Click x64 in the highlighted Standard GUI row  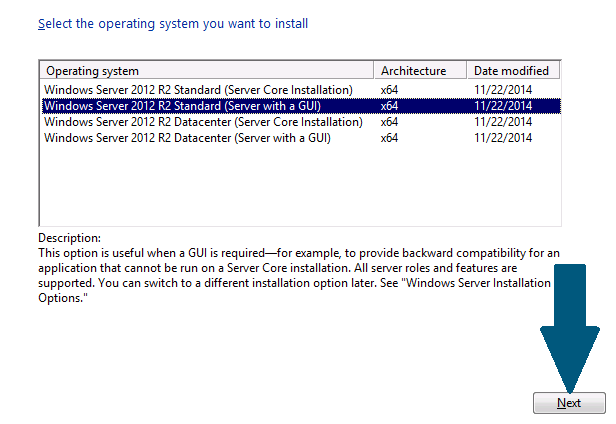click(x=389, y=106)
